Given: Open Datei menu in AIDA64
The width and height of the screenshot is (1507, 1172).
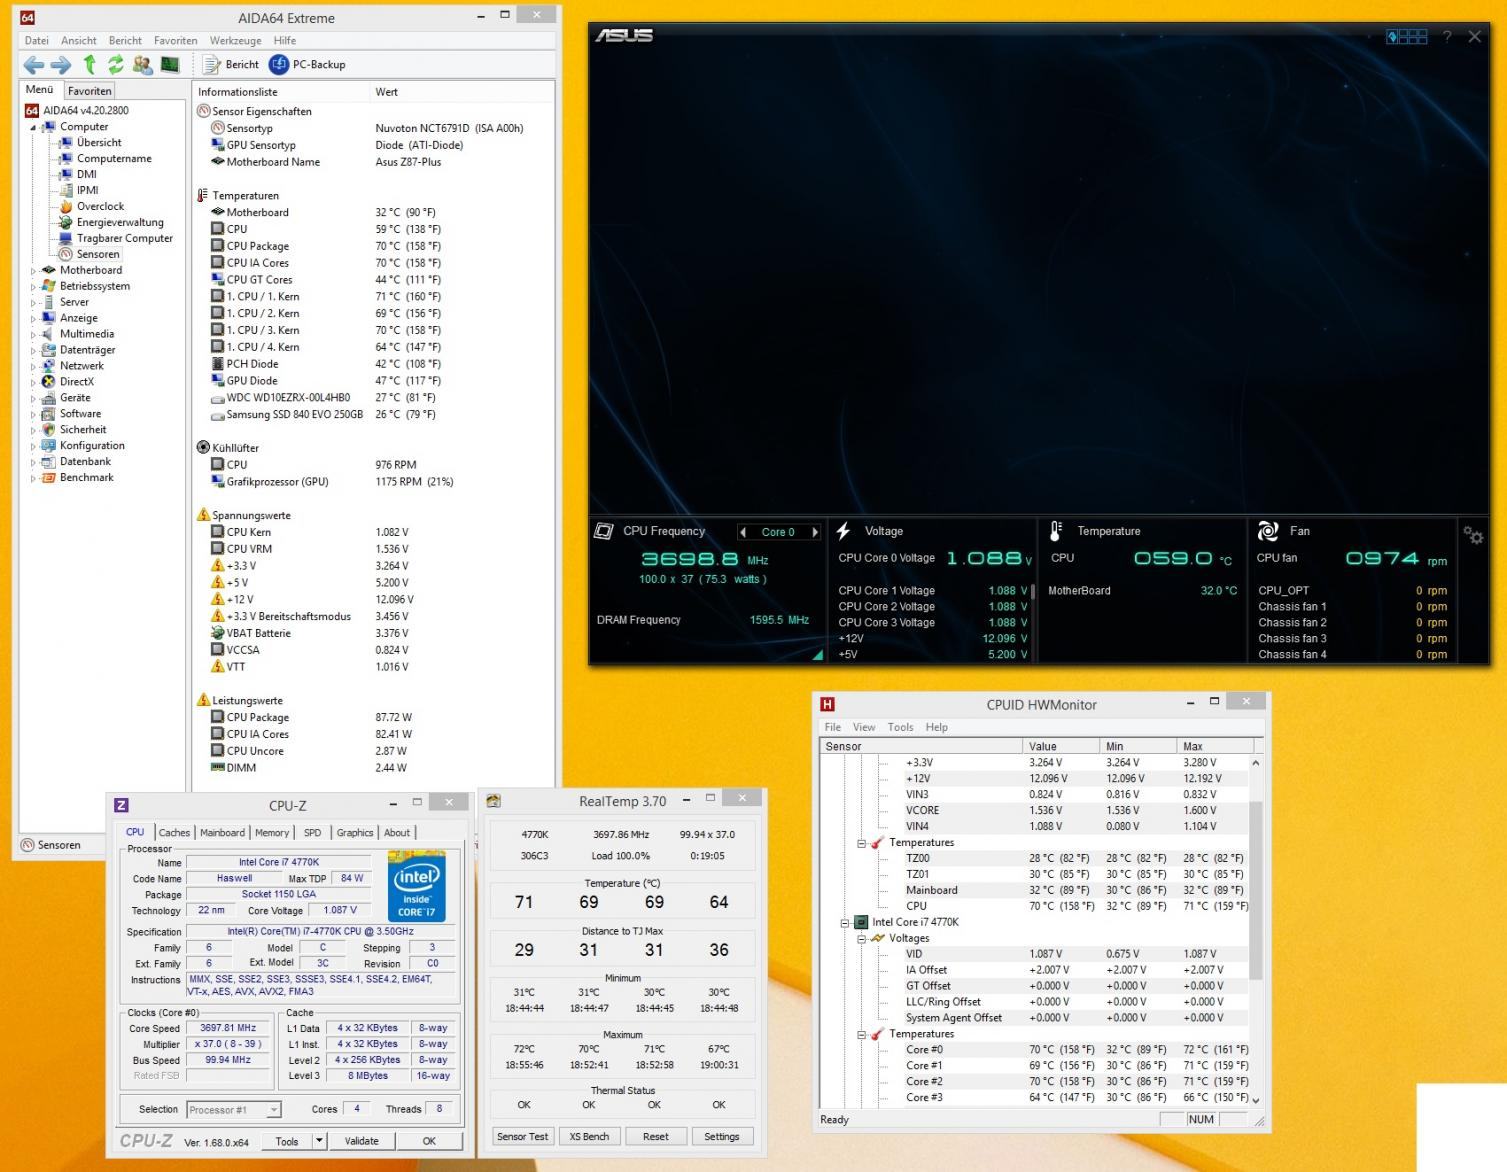Looking at the screenshot, I should (x=37, y=41).
